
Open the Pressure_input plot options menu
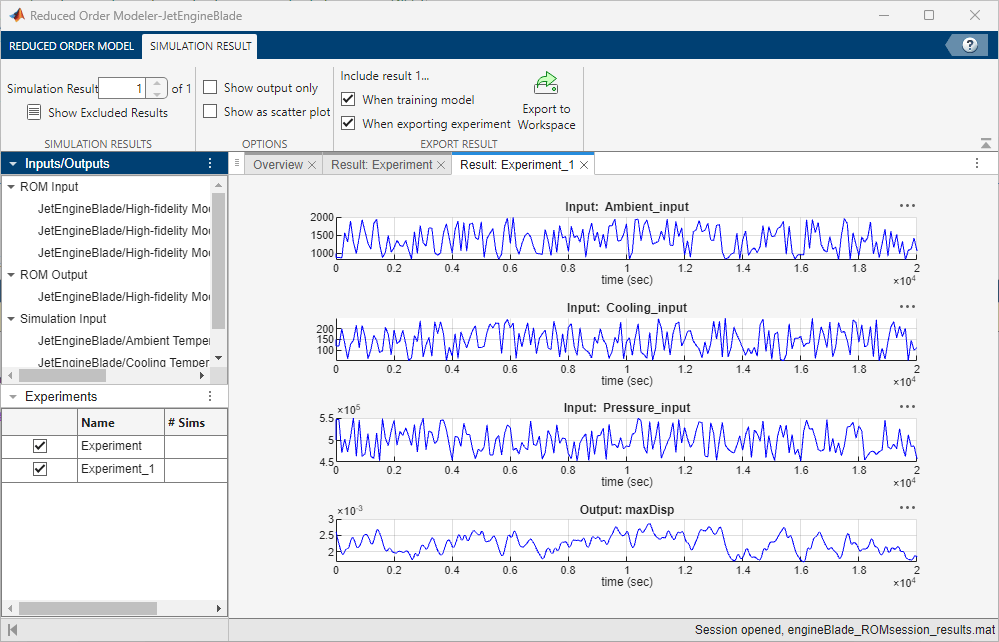point(906,406)
